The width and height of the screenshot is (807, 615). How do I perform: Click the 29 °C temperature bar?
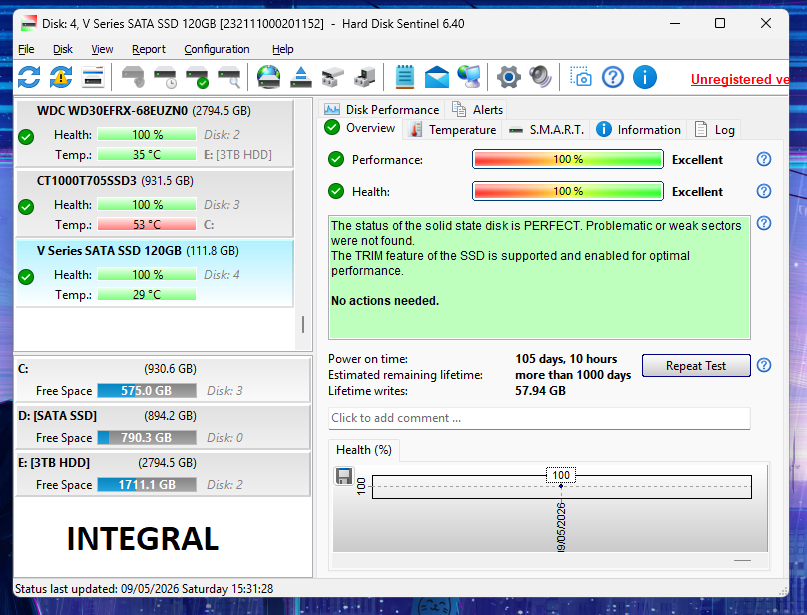click(x=147, y=295)
